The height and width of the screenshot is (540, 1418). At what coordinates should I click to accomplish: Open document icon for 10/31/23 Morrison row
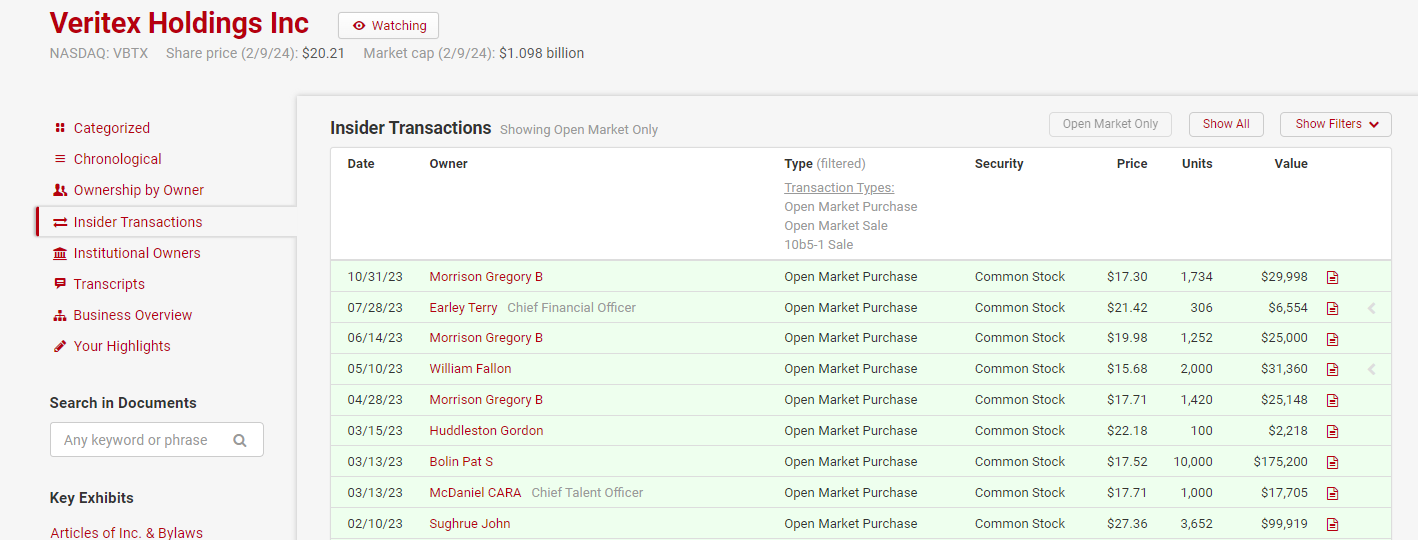(x=1332, y=277)
